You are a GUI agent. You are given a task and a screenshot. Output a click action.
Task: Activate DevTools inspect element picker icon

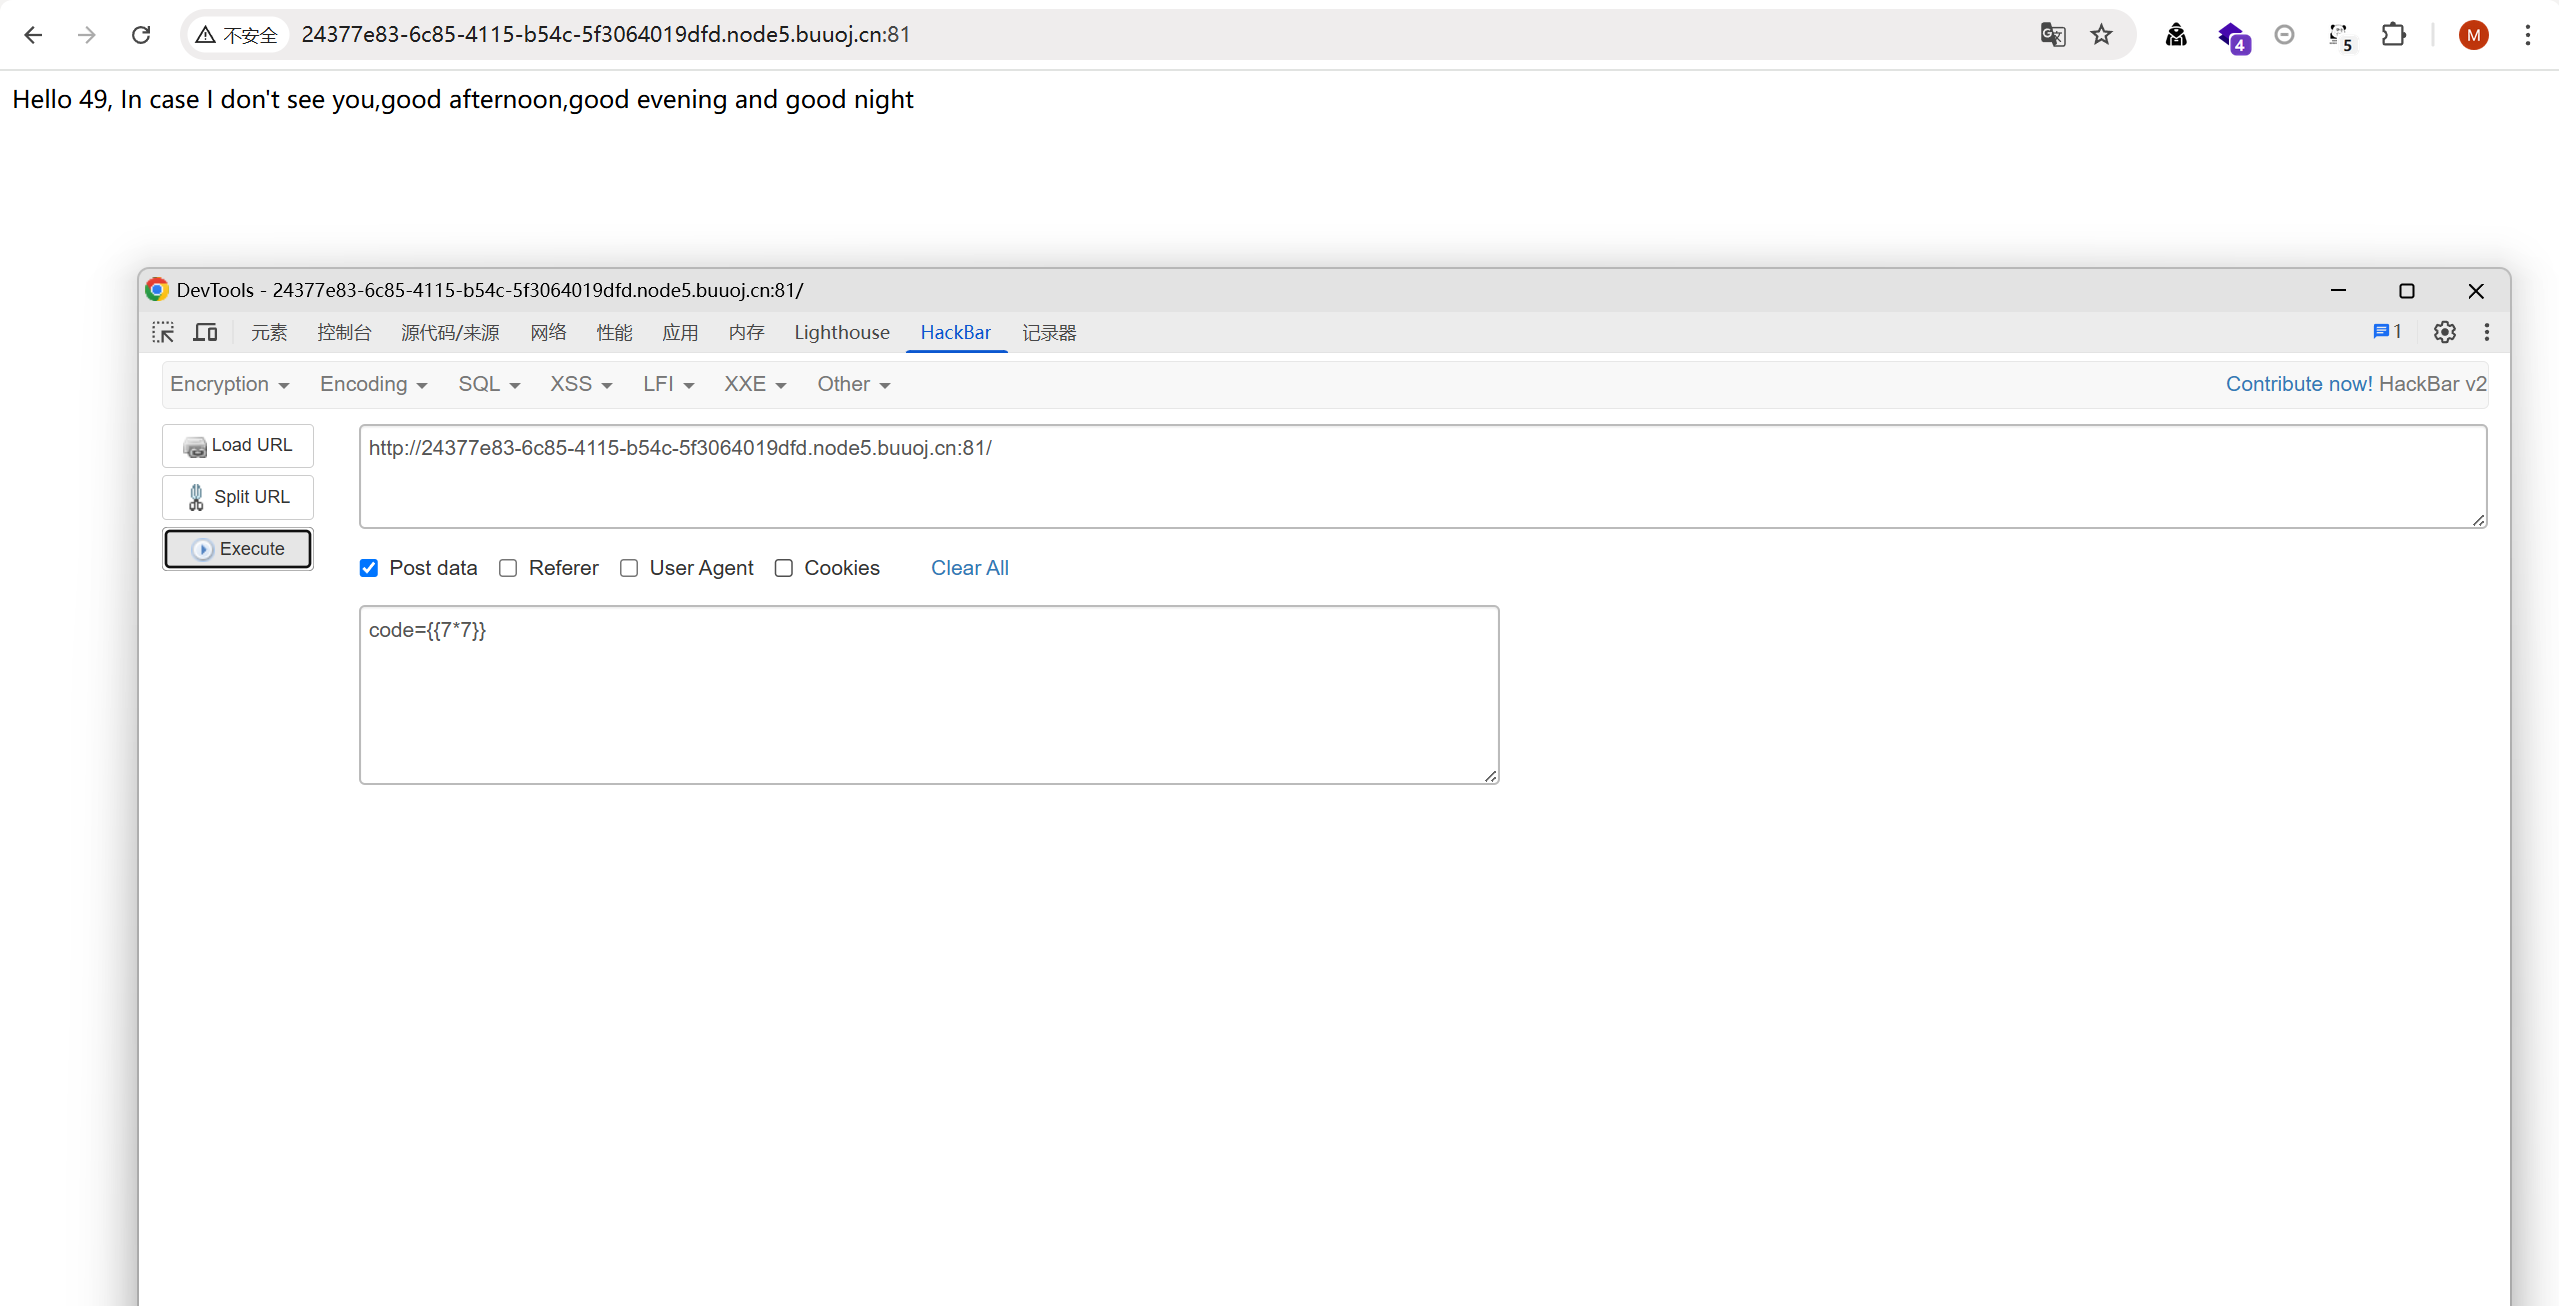[x=163, y=332]
